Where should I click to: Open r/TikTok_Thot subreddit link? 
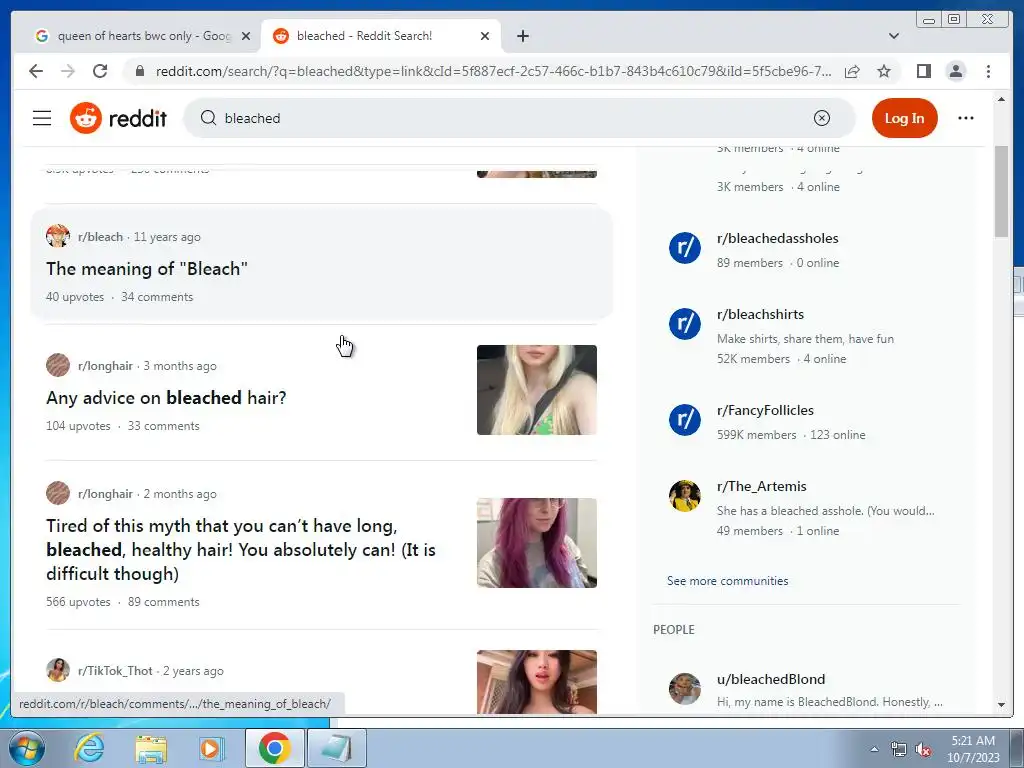point(115,671)
